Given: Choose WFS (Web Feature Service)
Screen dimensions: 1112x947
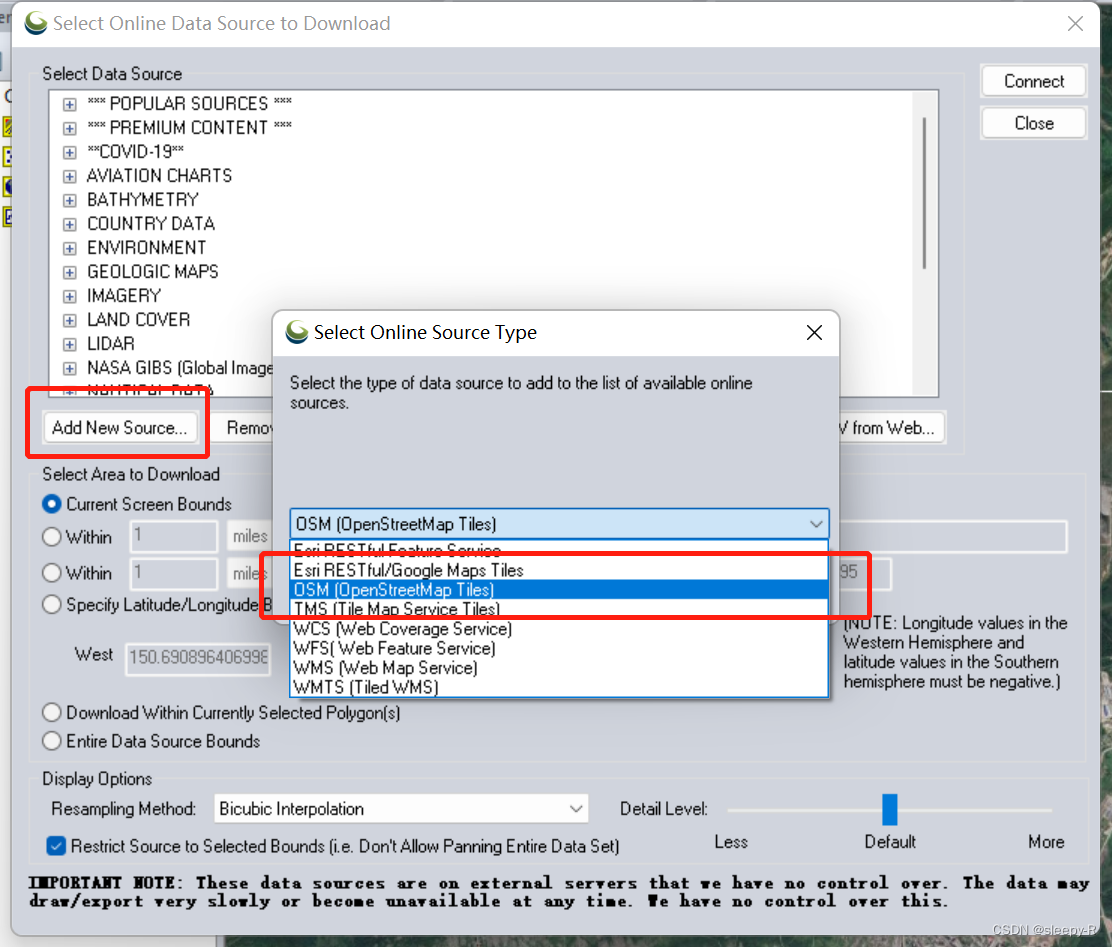Looking at the screenshot, I should pos(559,648).
